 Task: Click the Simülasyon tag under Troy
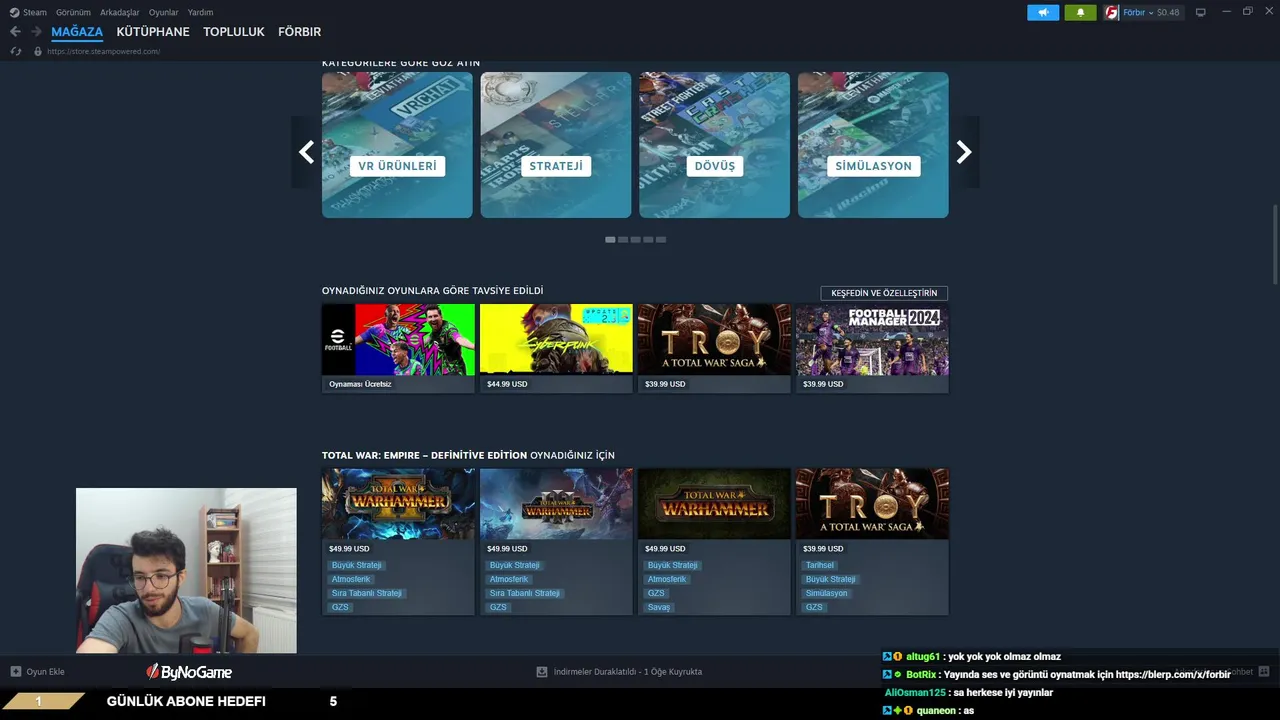tap(827, 593)
